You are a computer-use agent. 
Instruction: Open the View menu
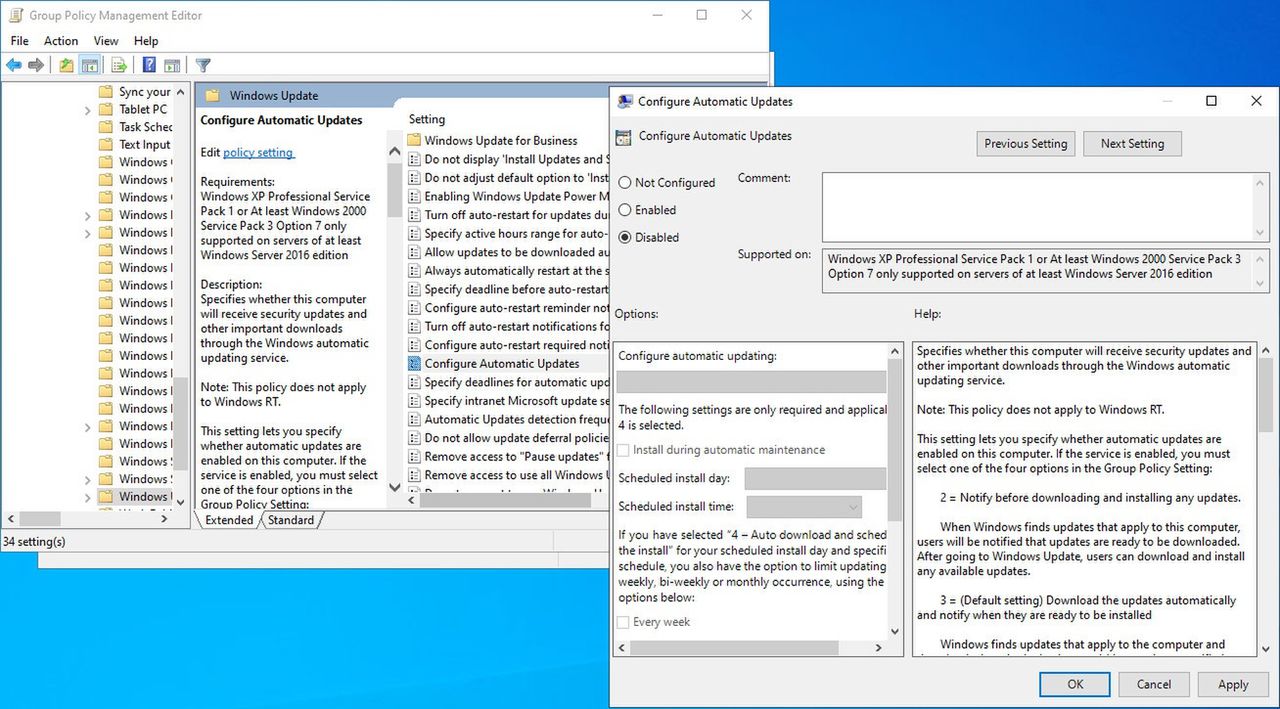click(106, 41)
